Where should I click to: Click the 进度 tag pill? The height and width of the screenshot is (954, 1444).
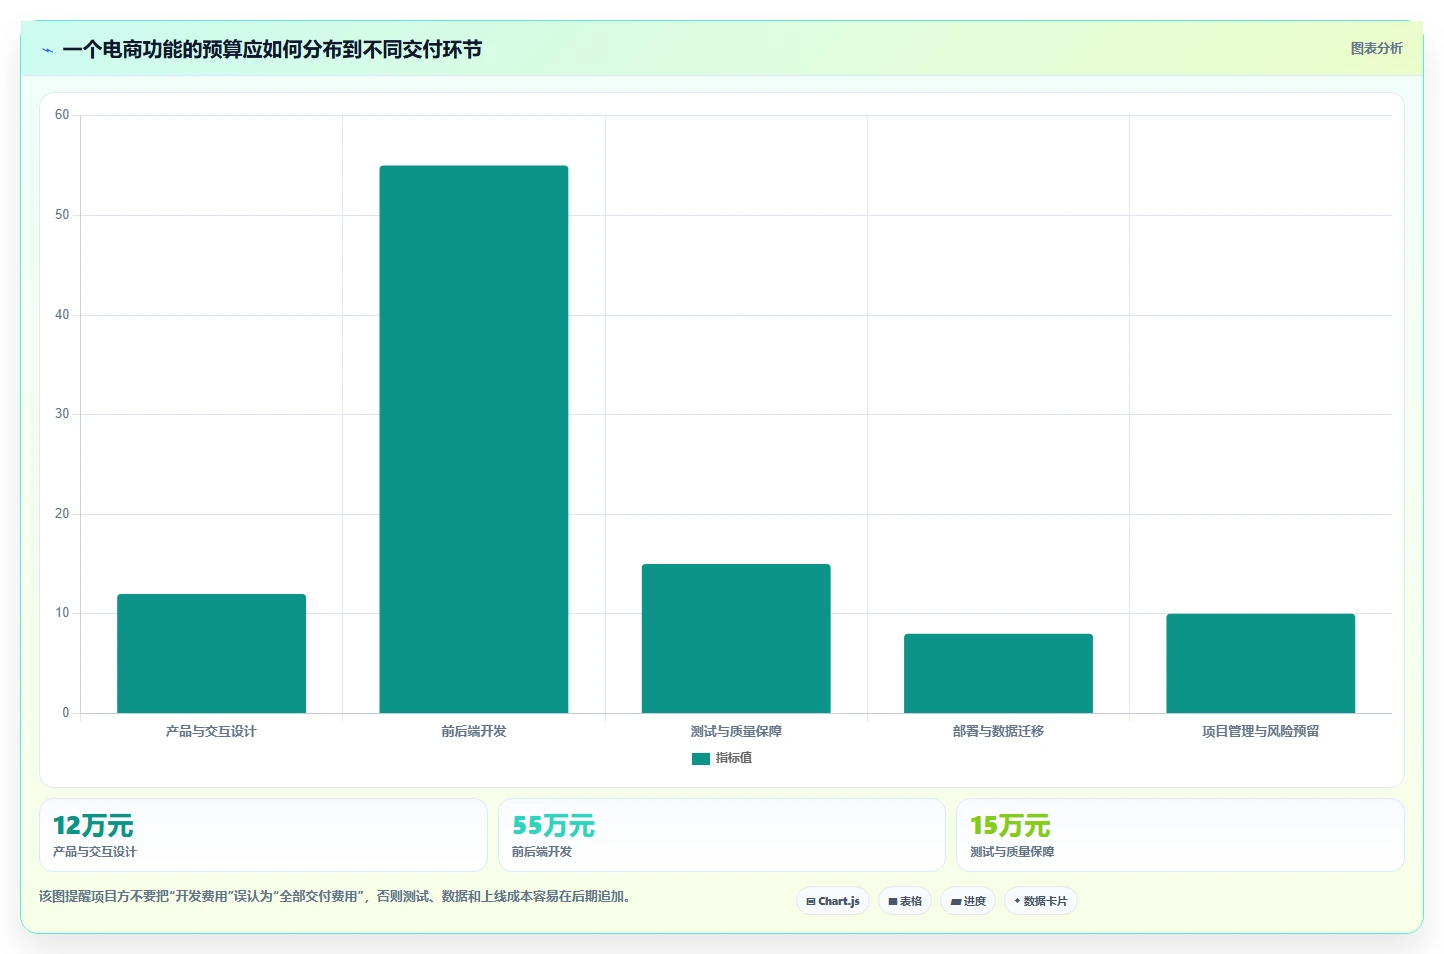[968, 901]
